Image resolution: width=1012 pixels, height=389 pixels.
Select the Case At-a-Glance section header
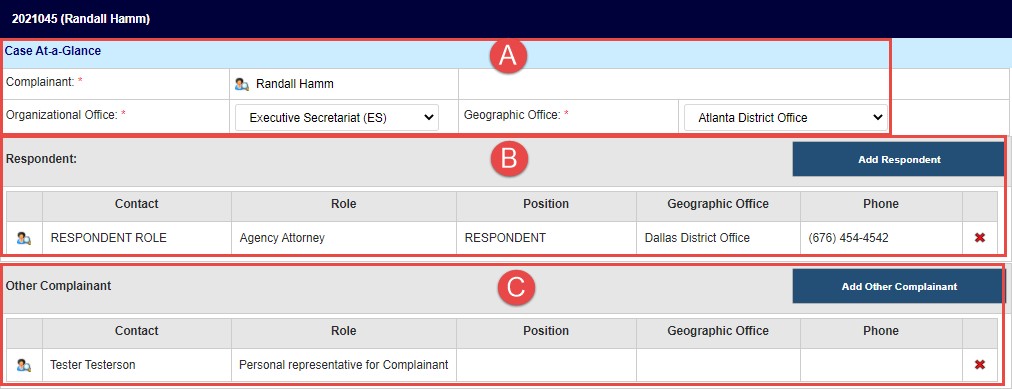(53, 50)
